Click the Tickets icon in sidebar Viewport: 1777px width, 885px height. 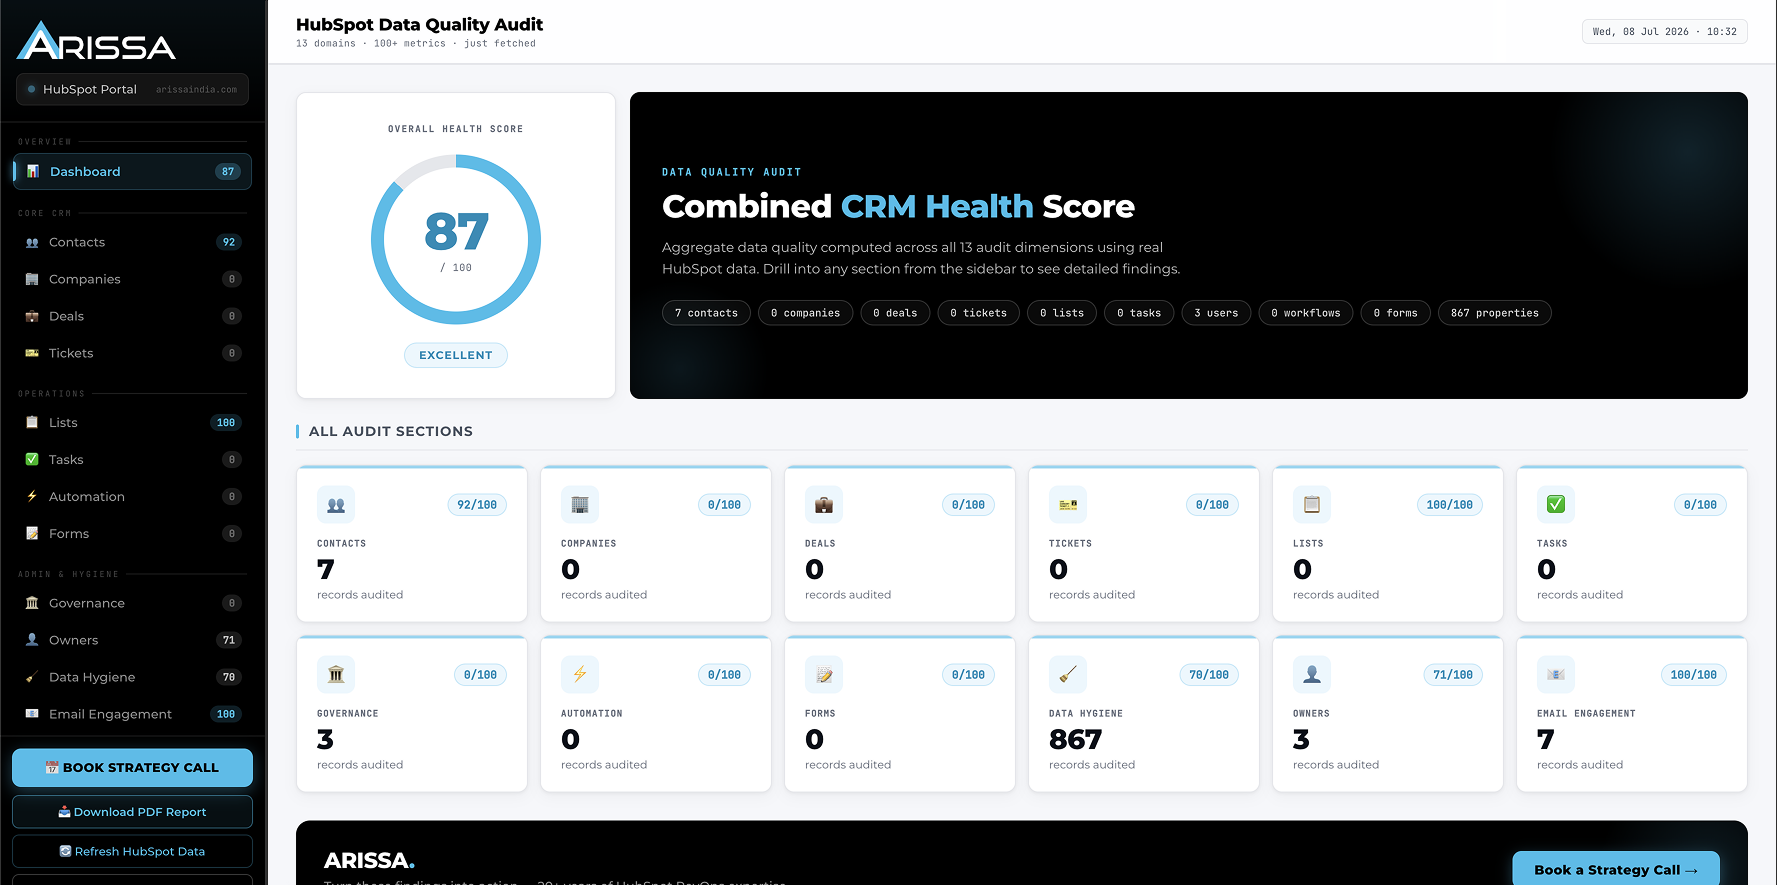click(x=32, y=353)
